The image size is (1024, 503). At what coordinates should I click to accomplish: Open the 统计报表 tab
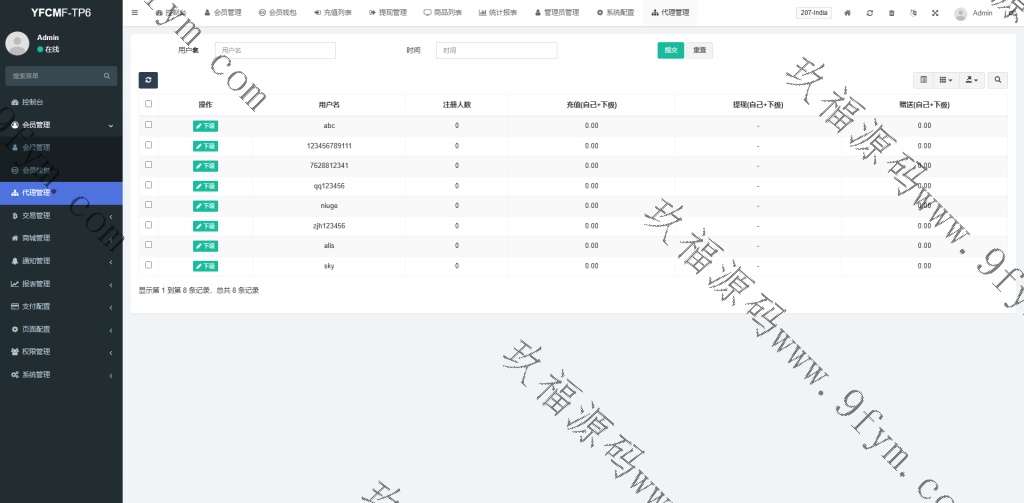[x=498, y=13]
